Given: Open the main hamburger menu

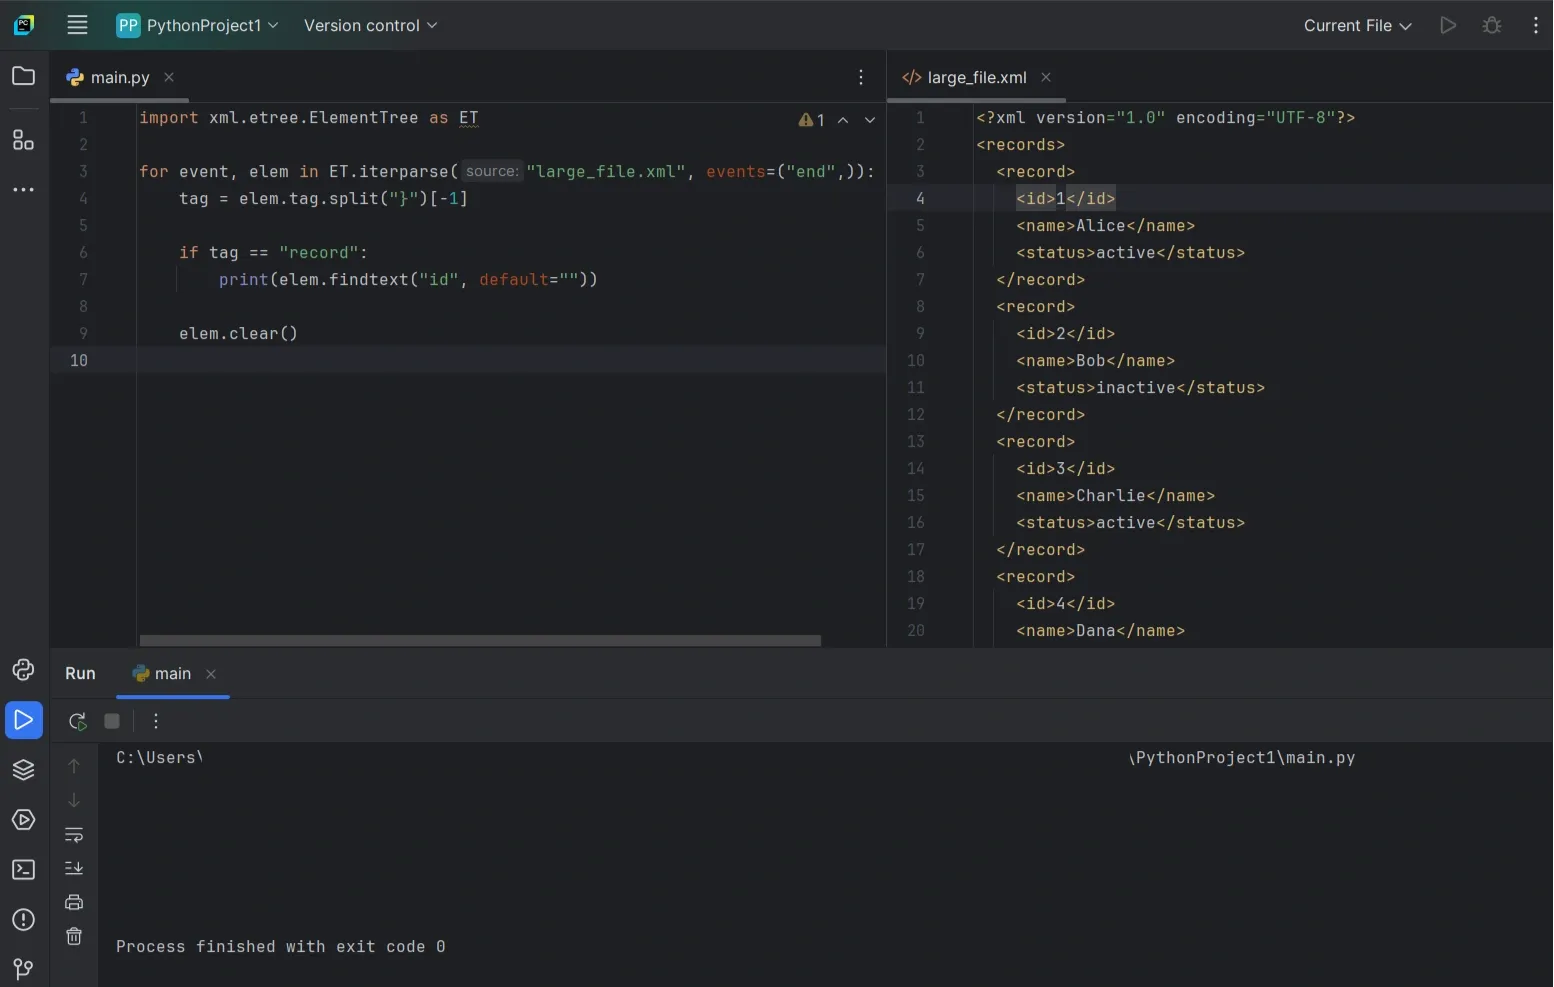Looking at the screenshot, I should coord(77,25).
